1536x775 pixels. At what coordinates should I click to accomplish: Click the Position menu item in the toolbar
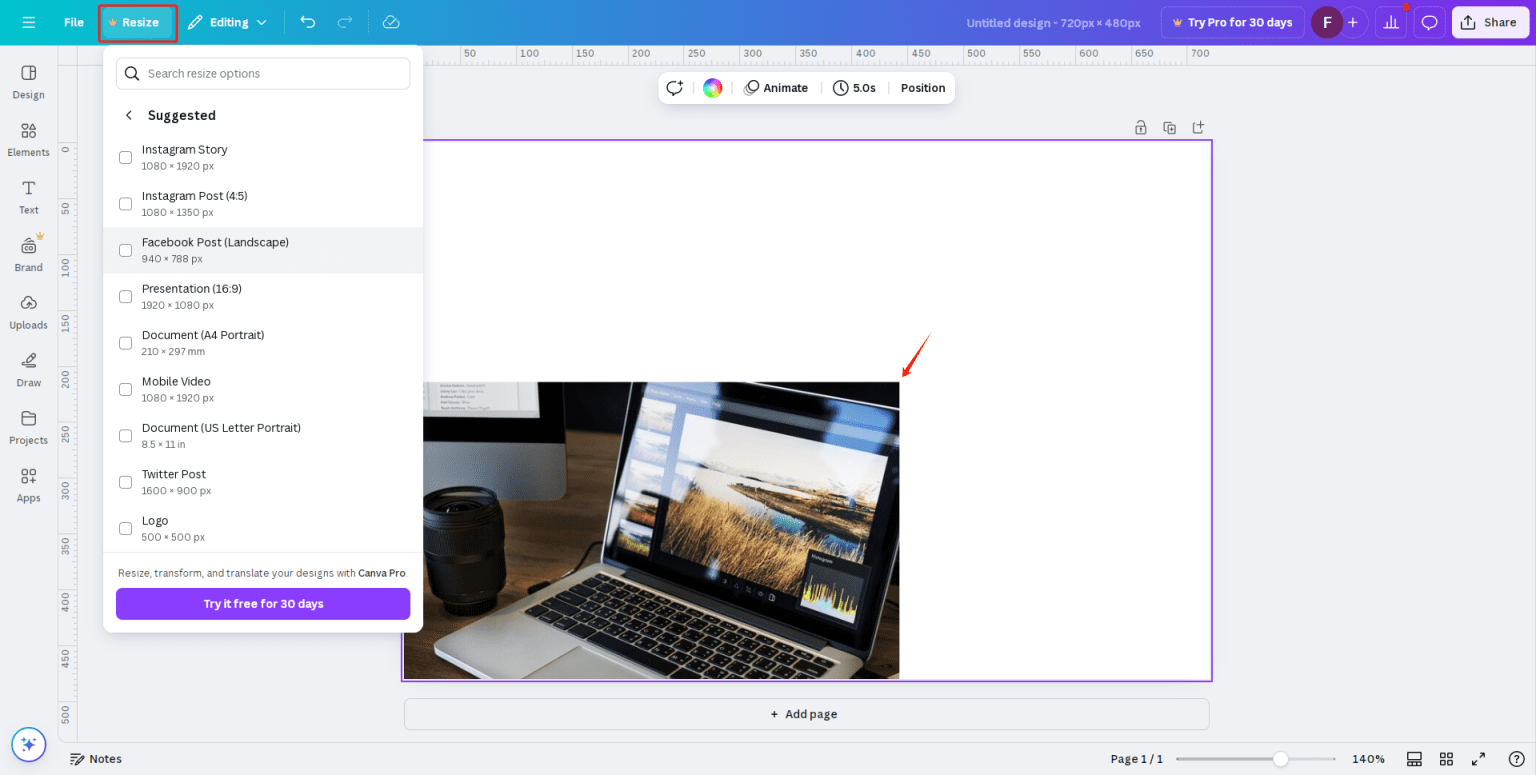921,88
